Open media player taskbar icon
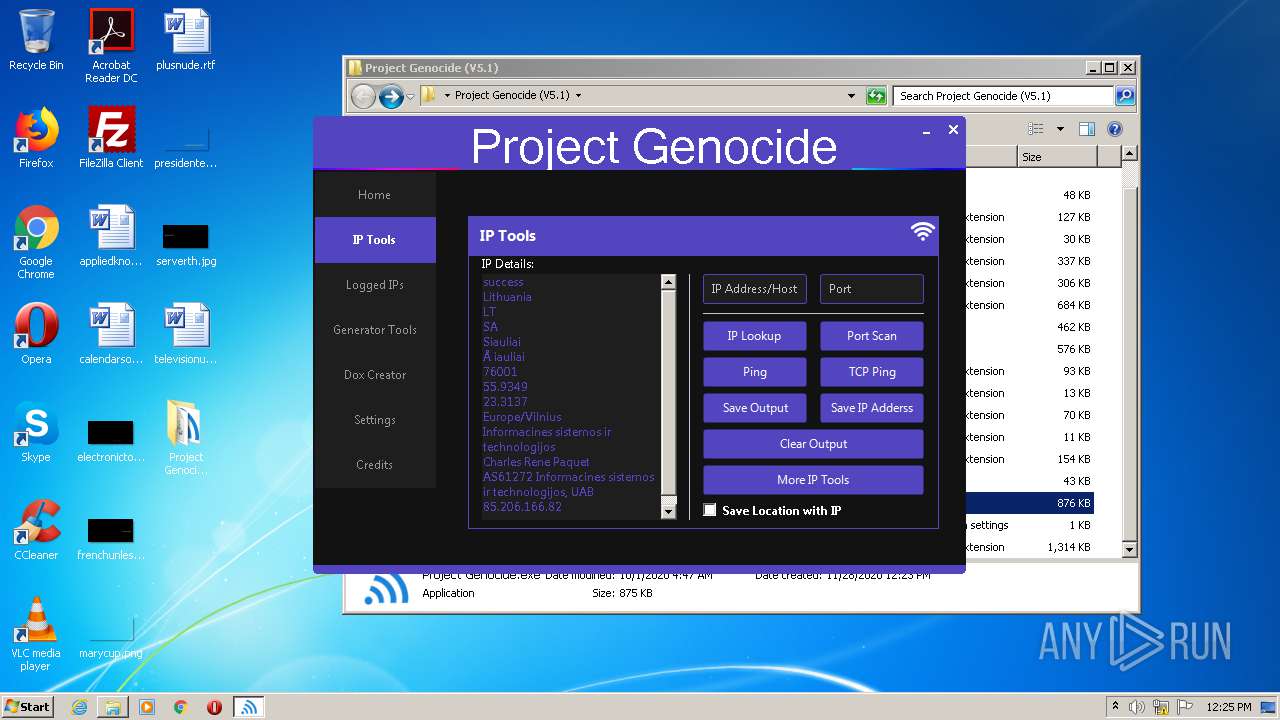Screen dimensions: 1280x720 (147, 707)
